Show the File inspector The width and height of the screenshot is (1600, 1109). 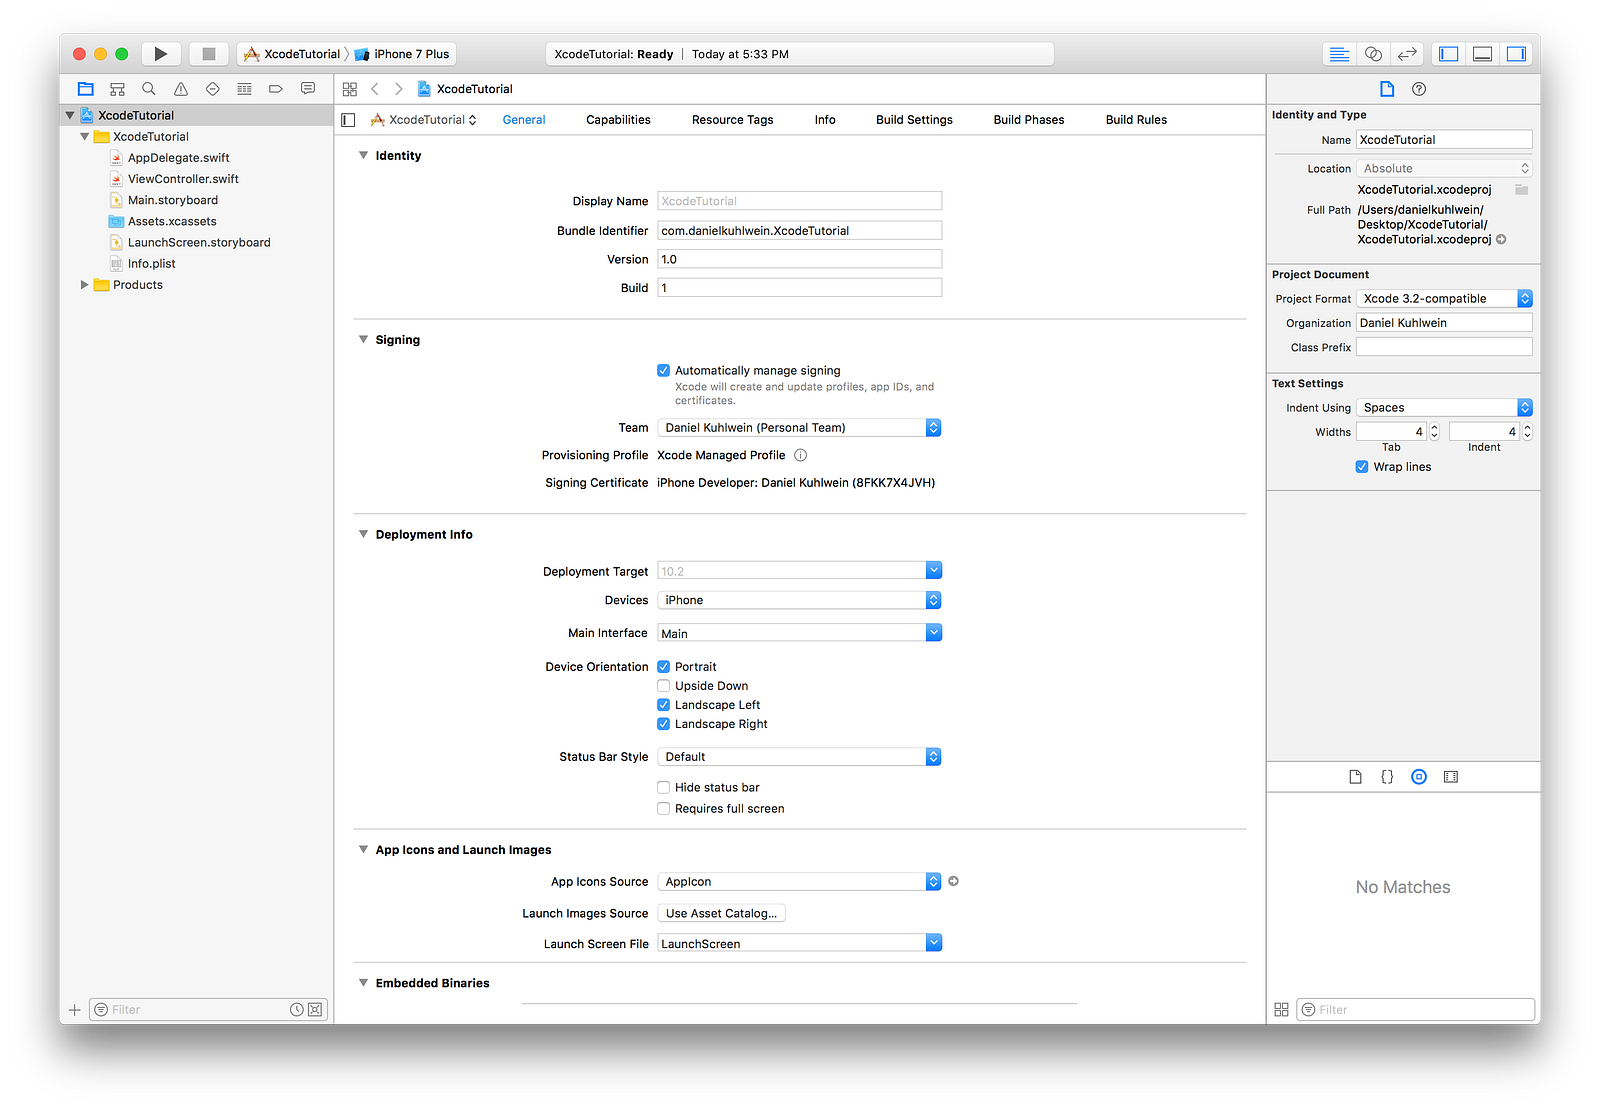tap(1387, 89)
